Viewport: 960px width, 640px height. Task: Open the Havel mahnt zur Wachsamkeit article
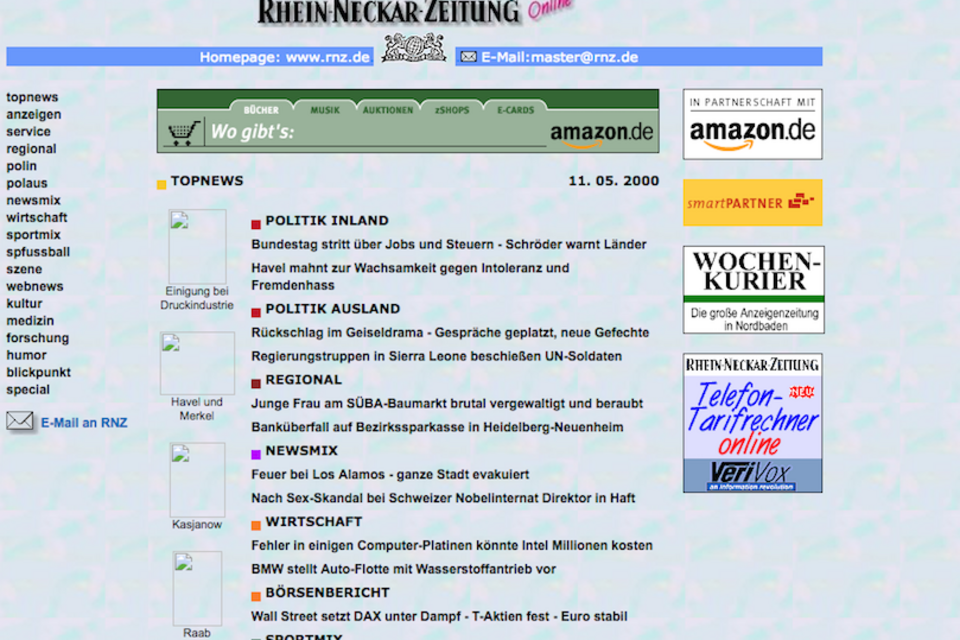410,277
